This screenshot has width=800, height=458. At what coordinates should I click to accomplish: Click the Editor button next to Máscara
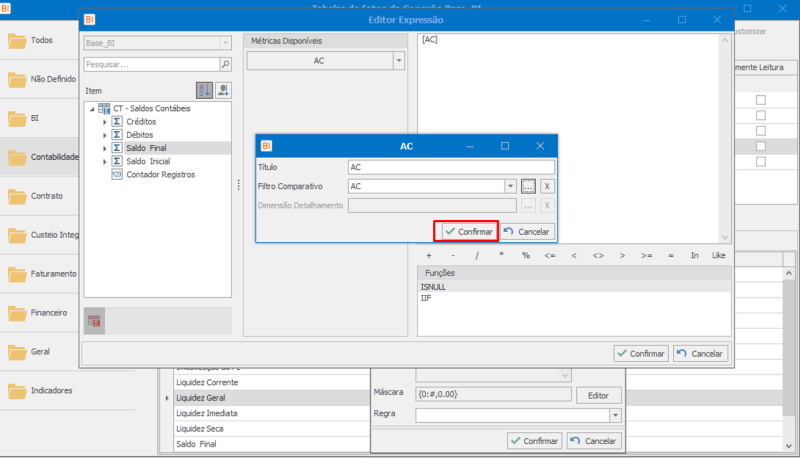[598, 395]
